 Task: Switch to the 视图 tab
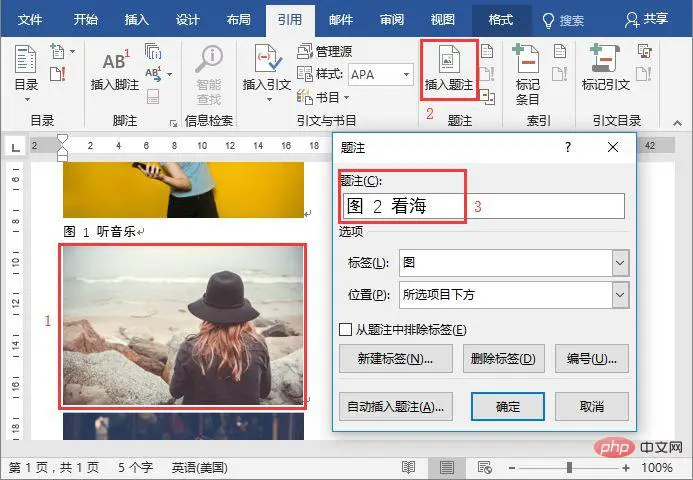443,19
